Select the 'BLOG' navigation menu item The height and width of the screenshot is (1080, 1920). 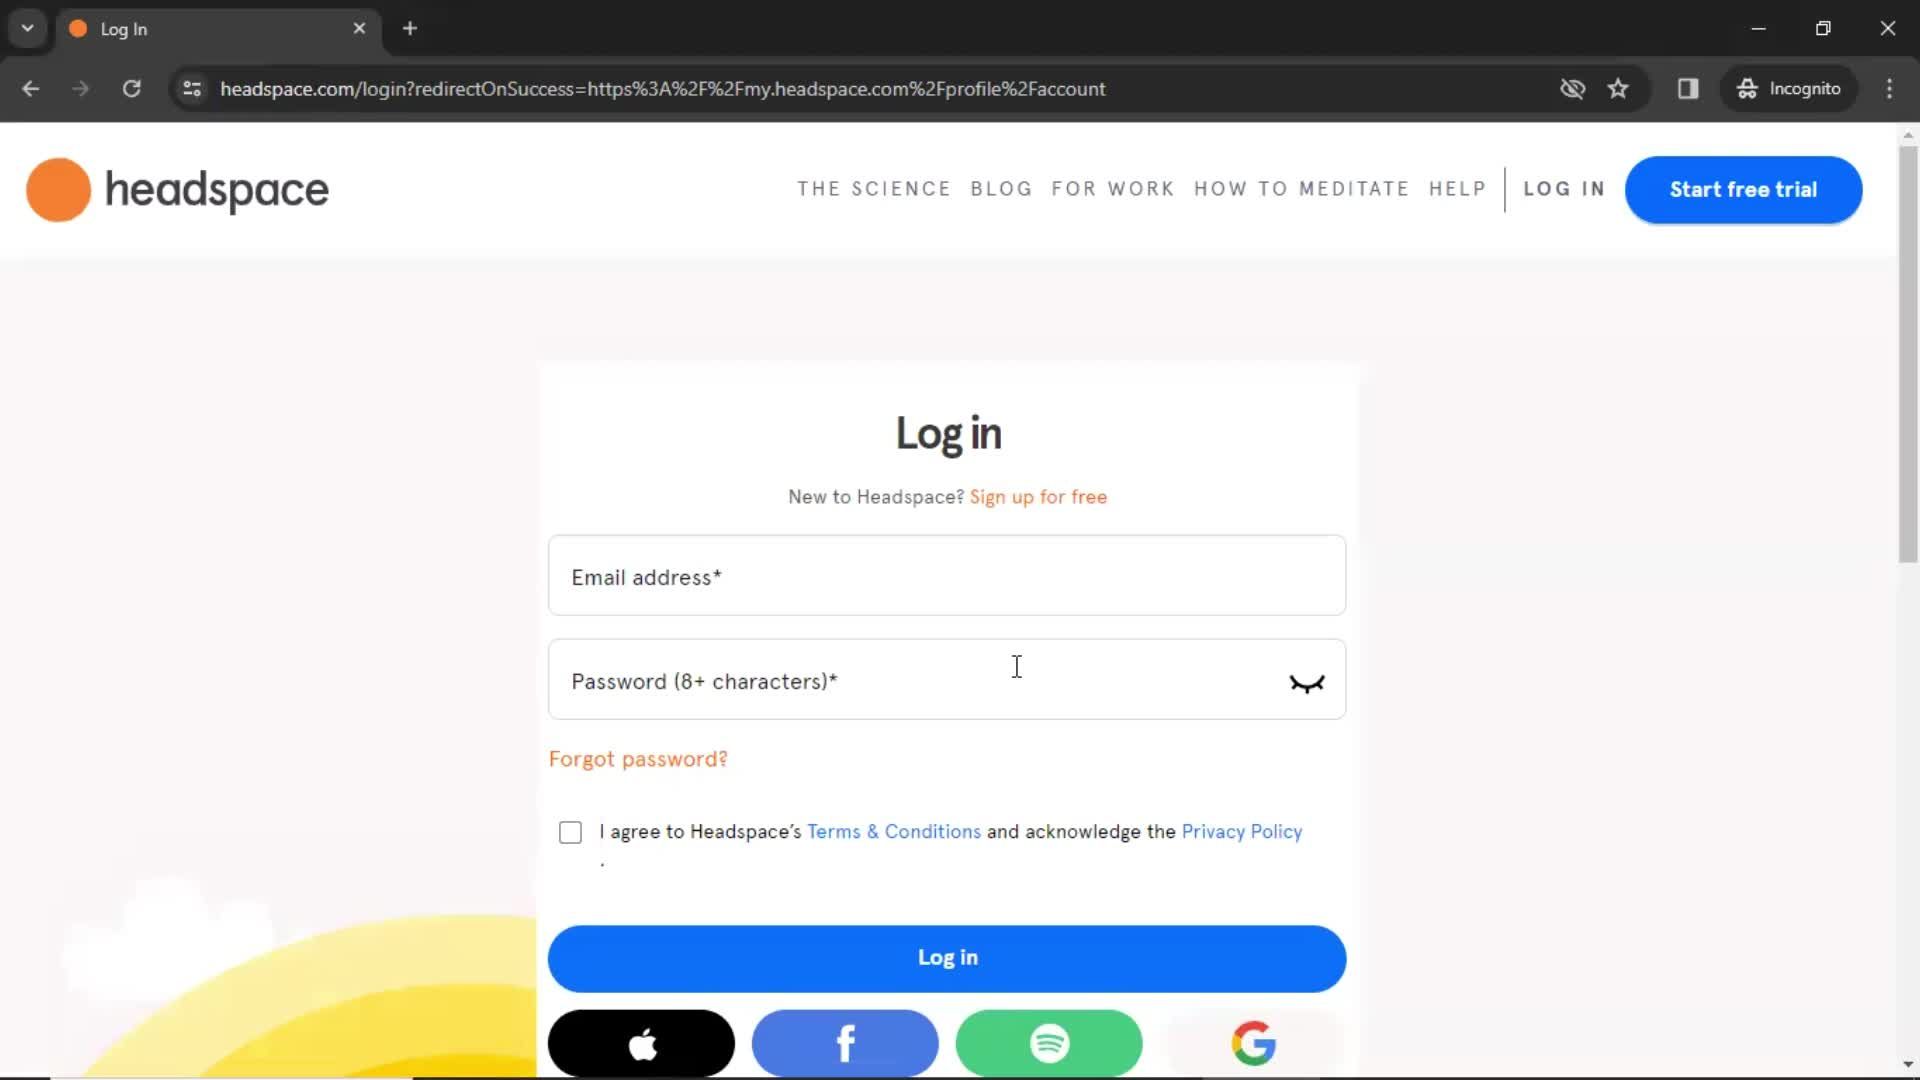[1002, 189]
